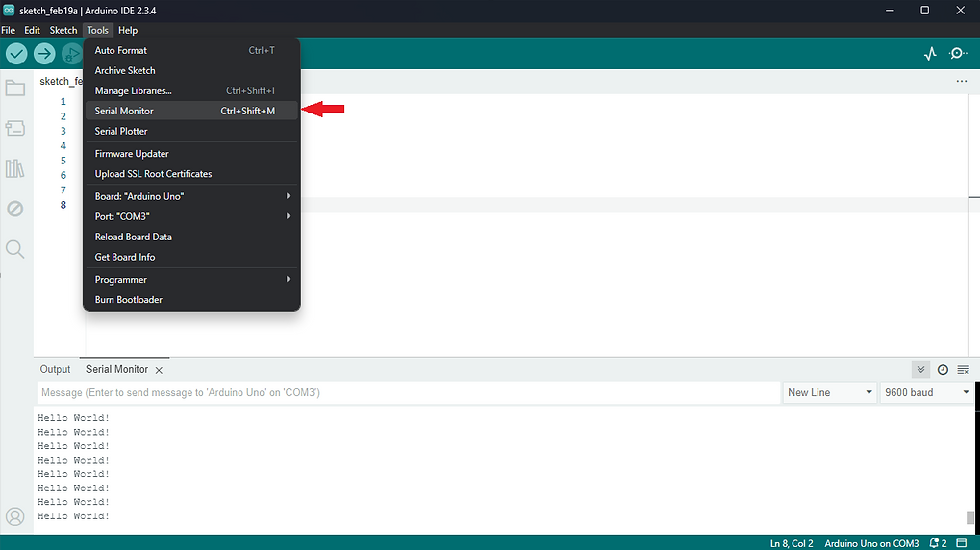Click line number 1 in the editor gutter
The height and width of the screenshot is (550, 980).
pyautogui.click(x=63, y=101)
